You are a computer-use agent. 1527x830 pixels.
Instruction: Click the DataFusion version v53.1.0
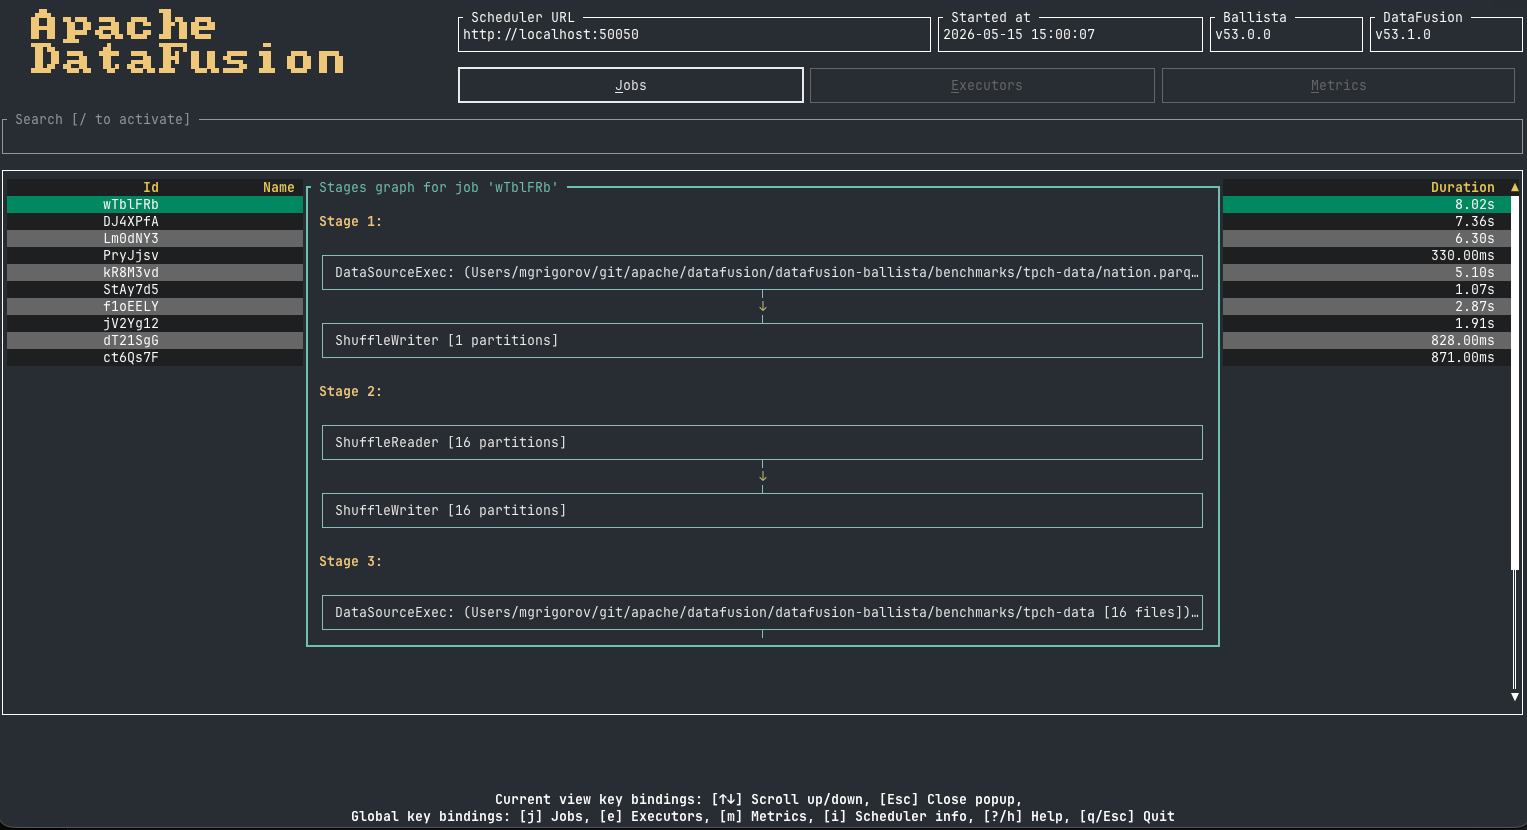click(x=1403, y=34)
